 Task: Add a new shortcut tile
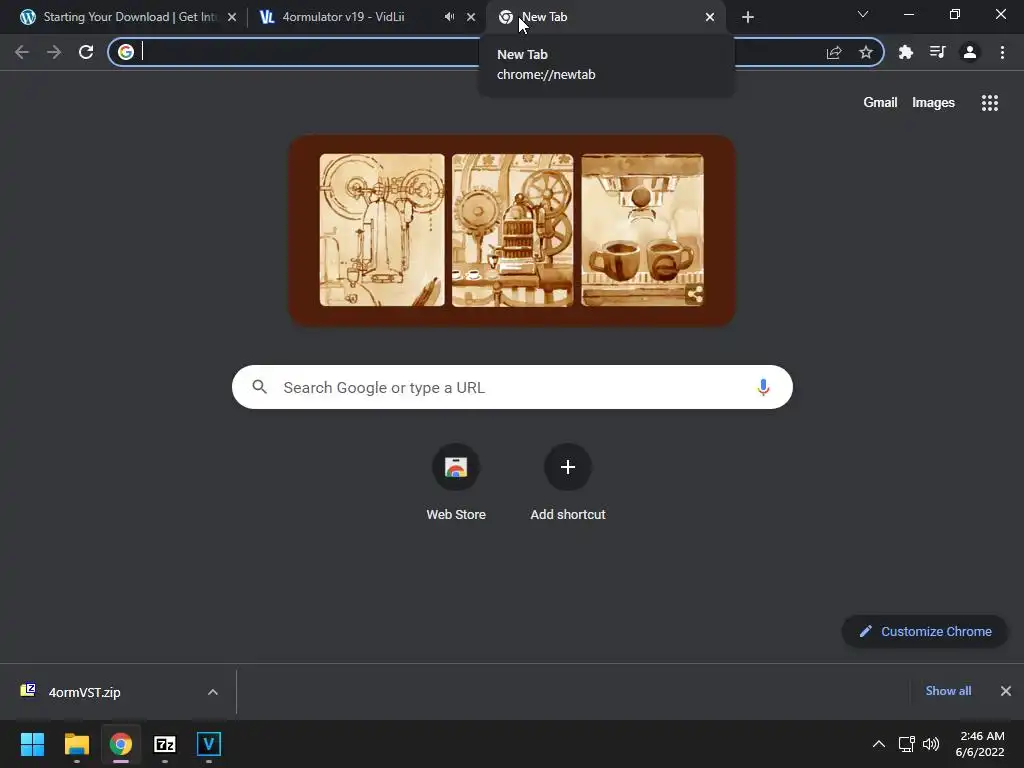[x=568, y=483]
